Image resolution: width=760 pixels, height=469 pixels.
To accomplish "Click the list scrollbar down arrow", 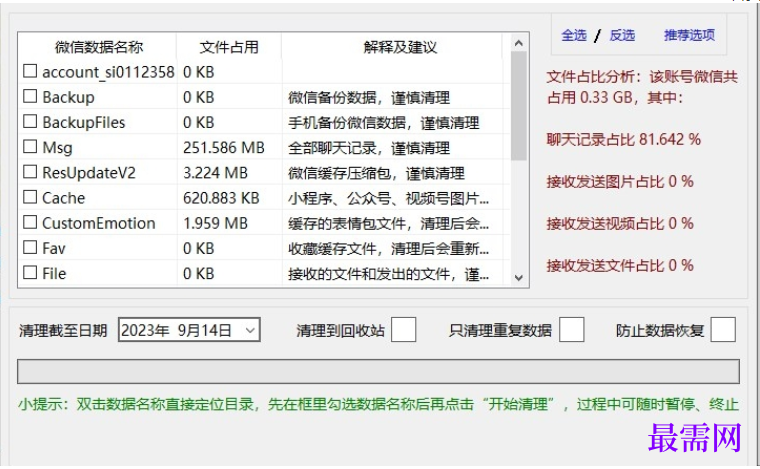I will tap(519, 278).
